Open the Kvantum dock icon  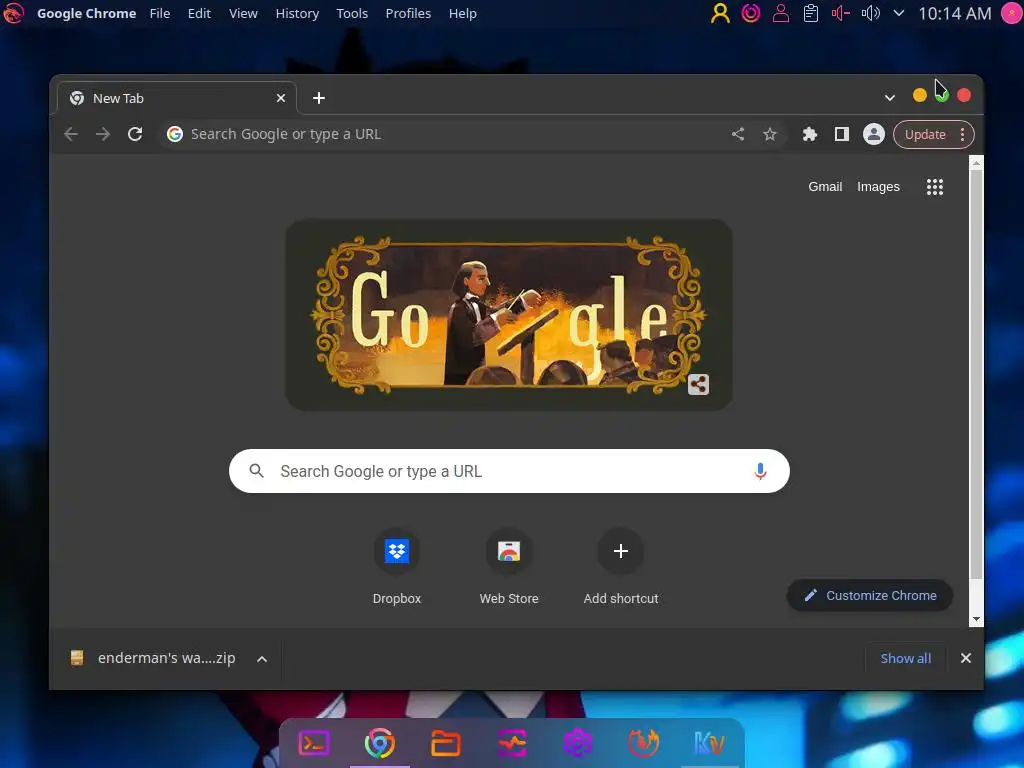coord(709,743)
